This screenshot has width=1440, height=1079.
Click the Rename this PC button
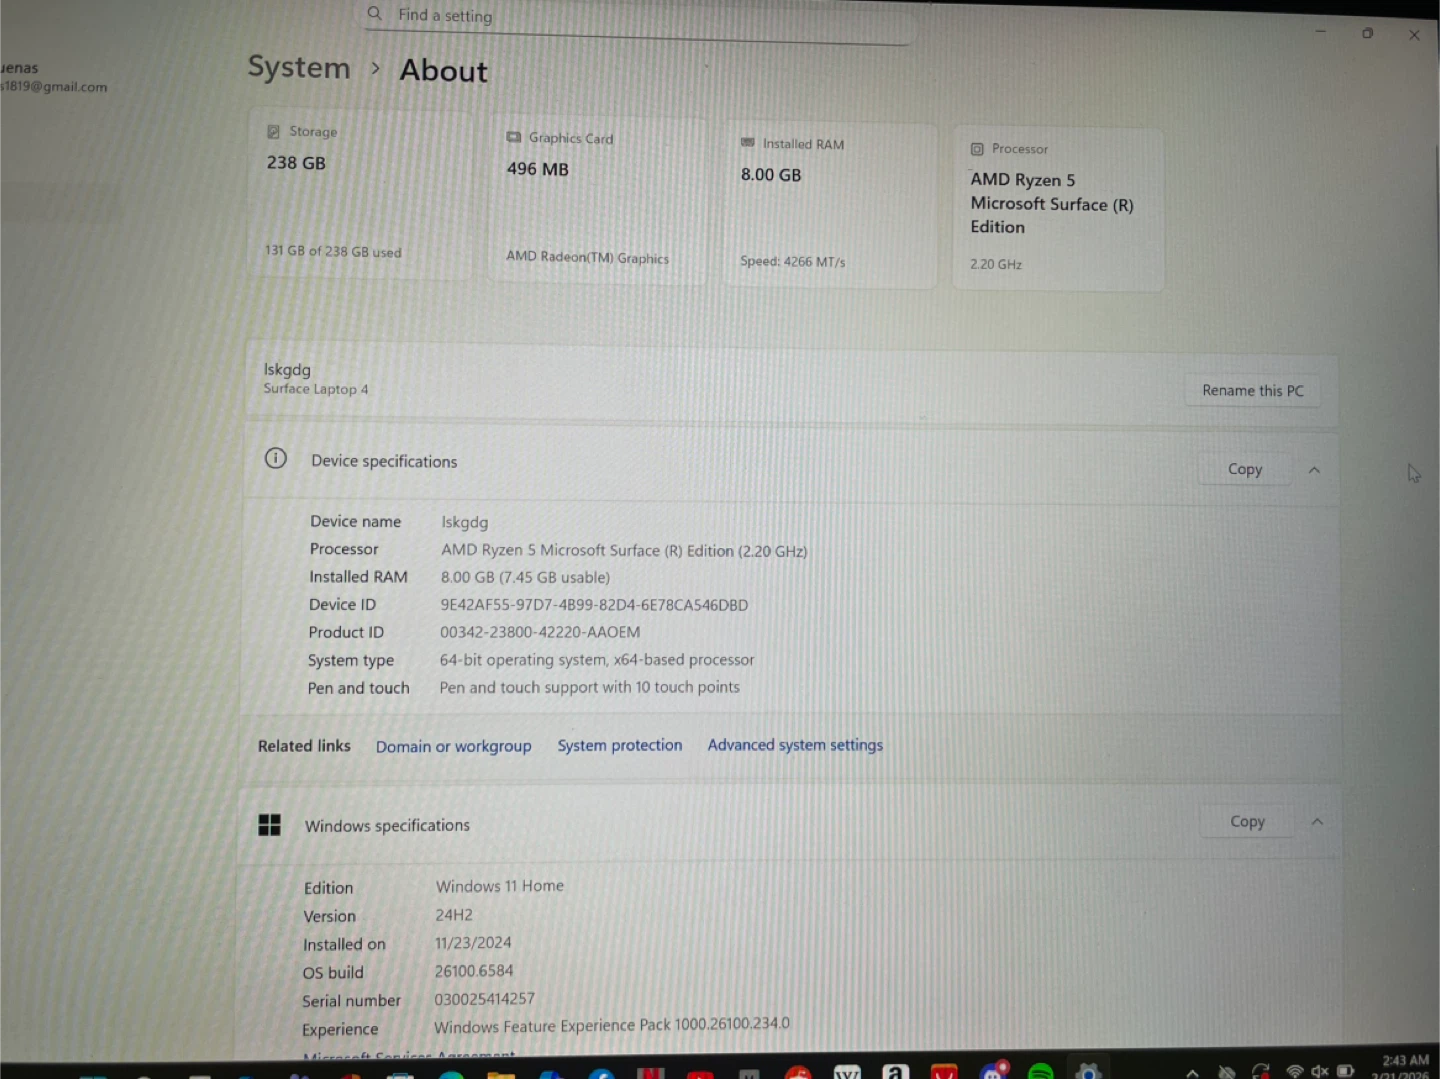tap(1252, 391)
